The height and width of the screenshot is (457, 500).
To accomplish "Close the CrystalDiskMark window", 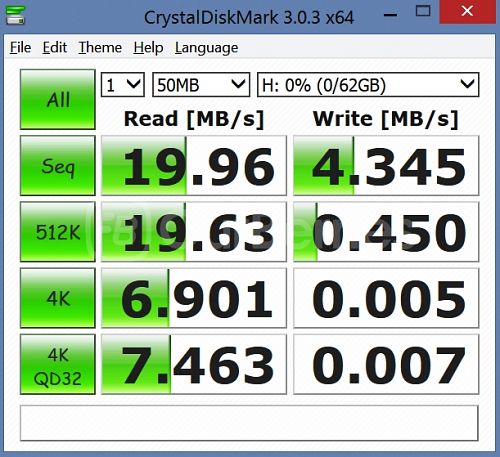I will [x=467, y=12].
